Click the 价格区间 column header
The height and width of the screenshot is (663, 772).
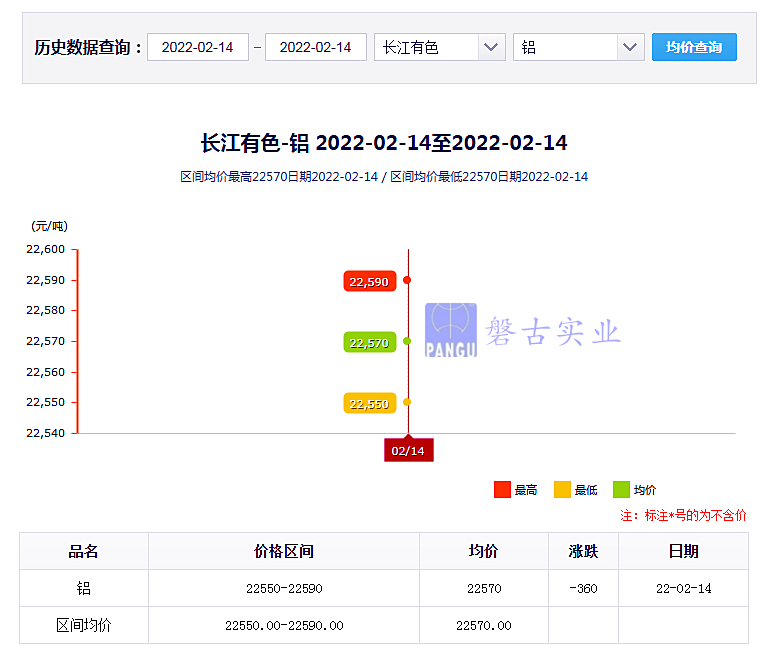point(284,551)
